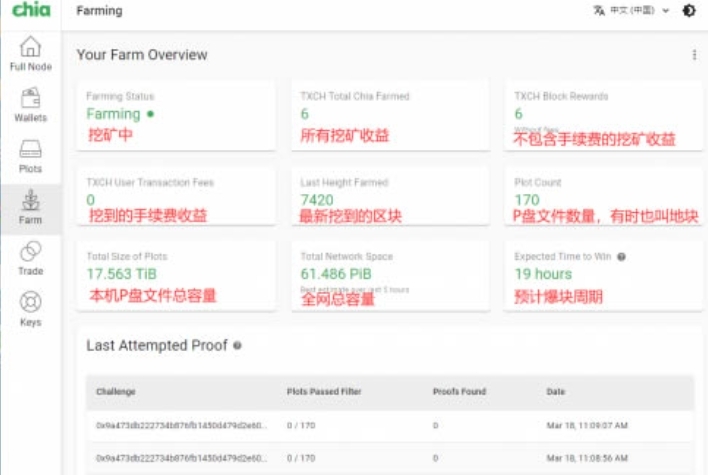Click the Chia logo

pos(30,11)
